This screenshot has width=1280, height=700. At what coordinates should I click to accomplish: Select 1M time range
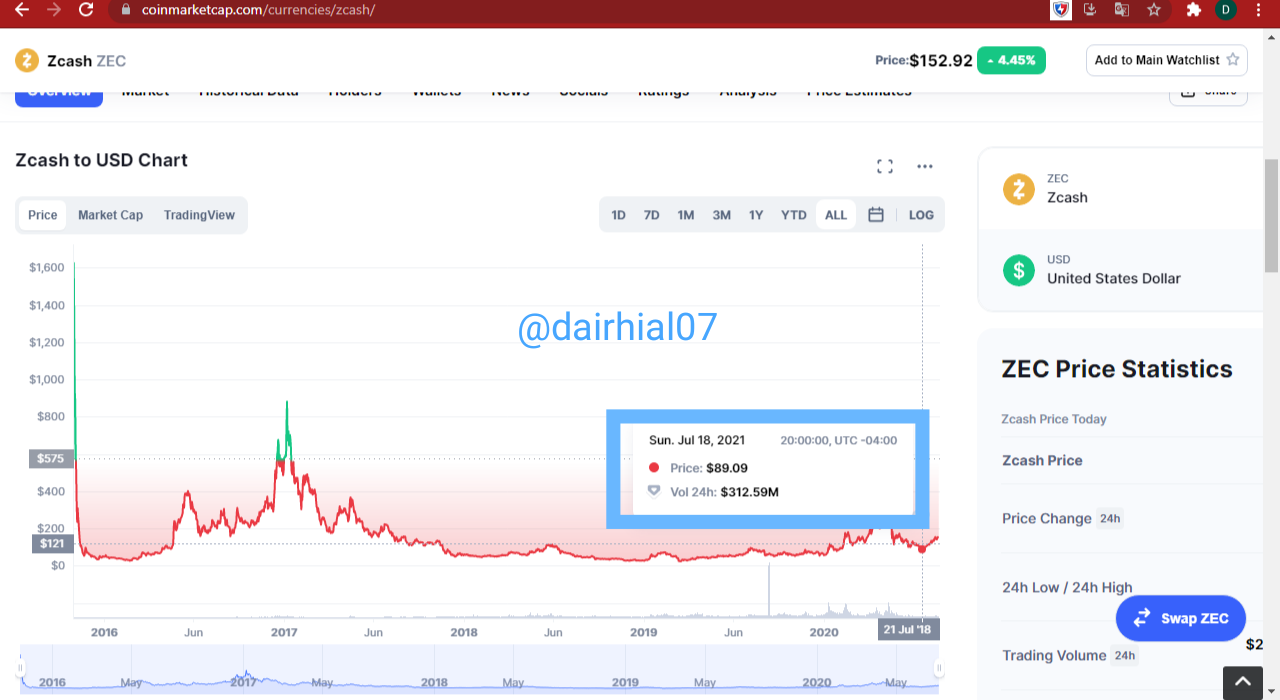(x=685, y=215)
